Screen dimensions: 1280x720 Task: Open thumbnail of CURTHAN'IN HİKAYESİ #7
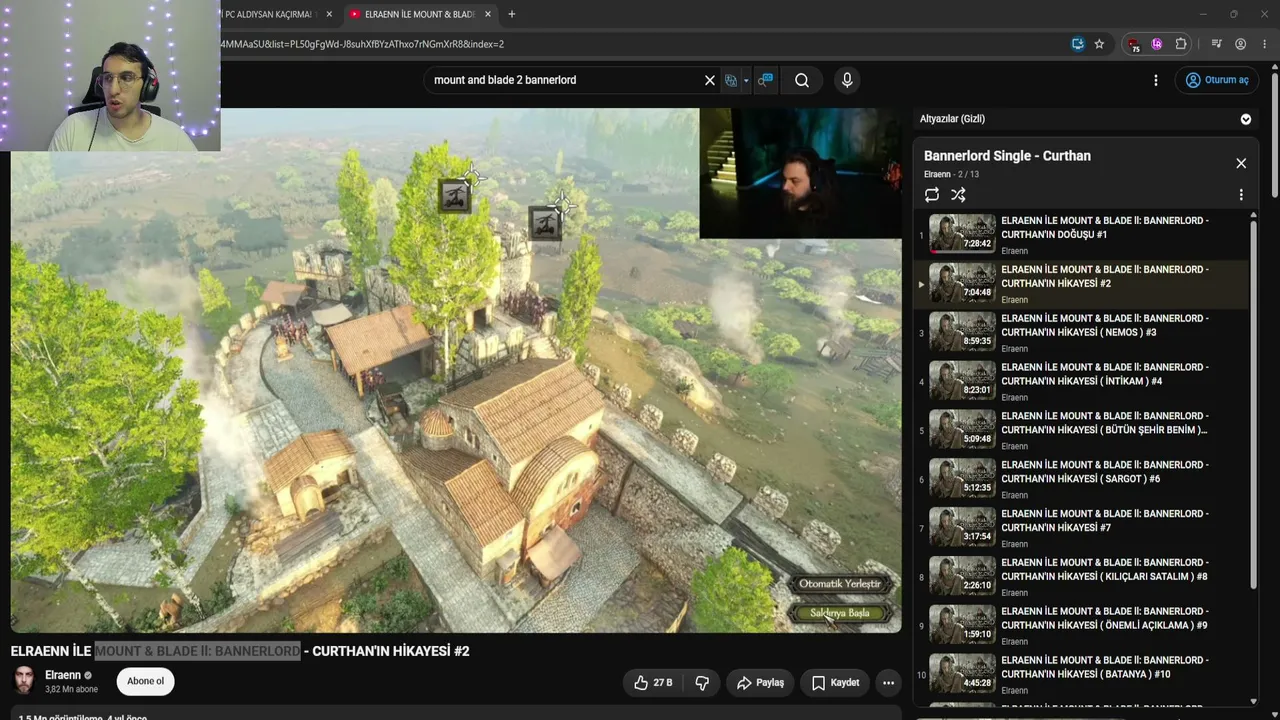coord(962,528)
